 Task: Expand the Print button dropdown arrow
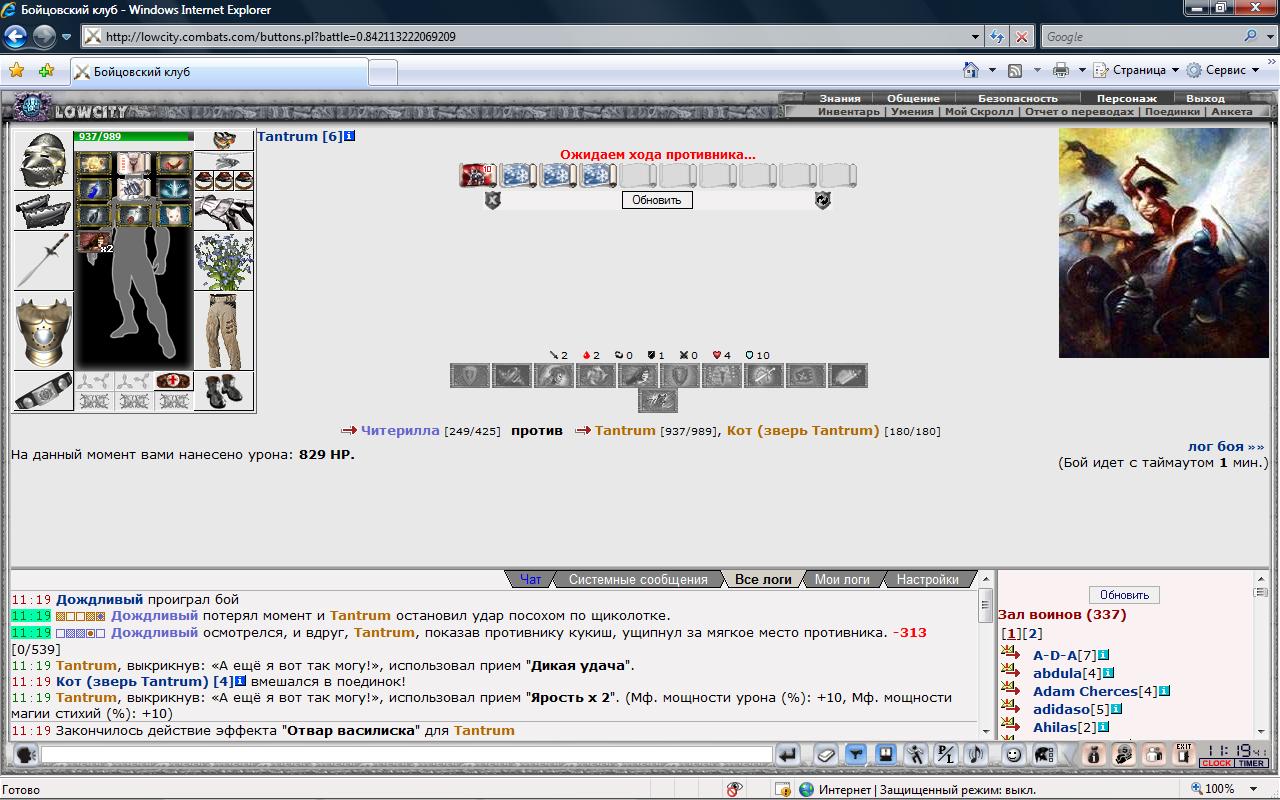click(1082, 70)
